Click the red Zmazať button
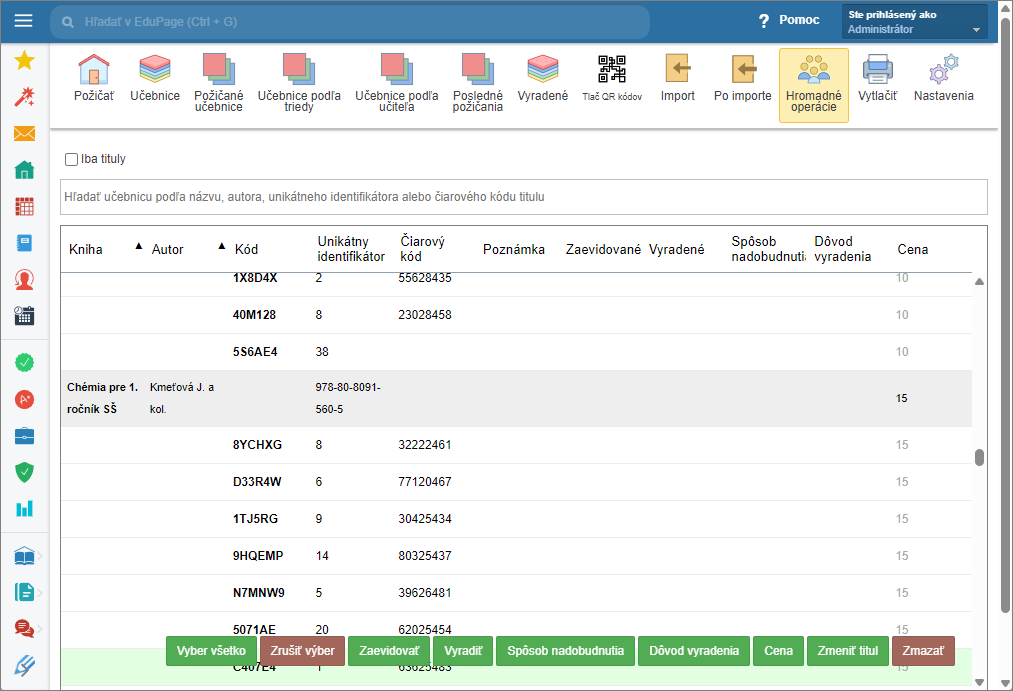The width and height of the screenshot is (1013, 691). 922,651
